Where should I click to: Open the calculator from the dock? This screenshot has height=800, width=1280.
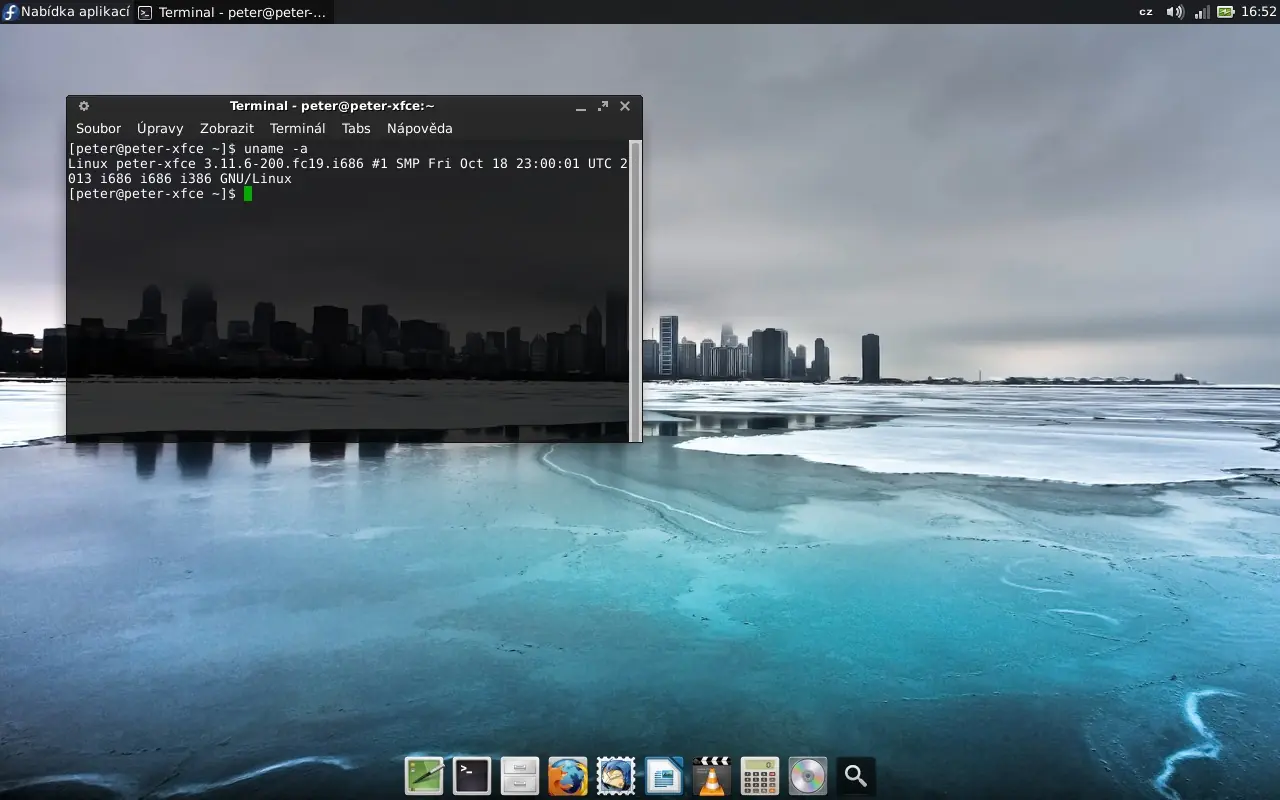click(x=760, y=776)
